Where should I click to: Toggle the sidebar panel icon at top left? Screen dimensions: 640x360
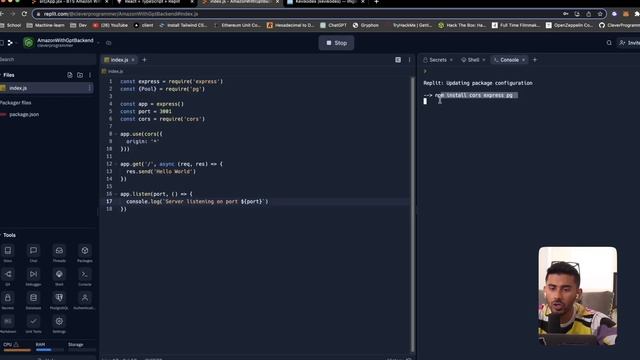(x=2, y=42)
